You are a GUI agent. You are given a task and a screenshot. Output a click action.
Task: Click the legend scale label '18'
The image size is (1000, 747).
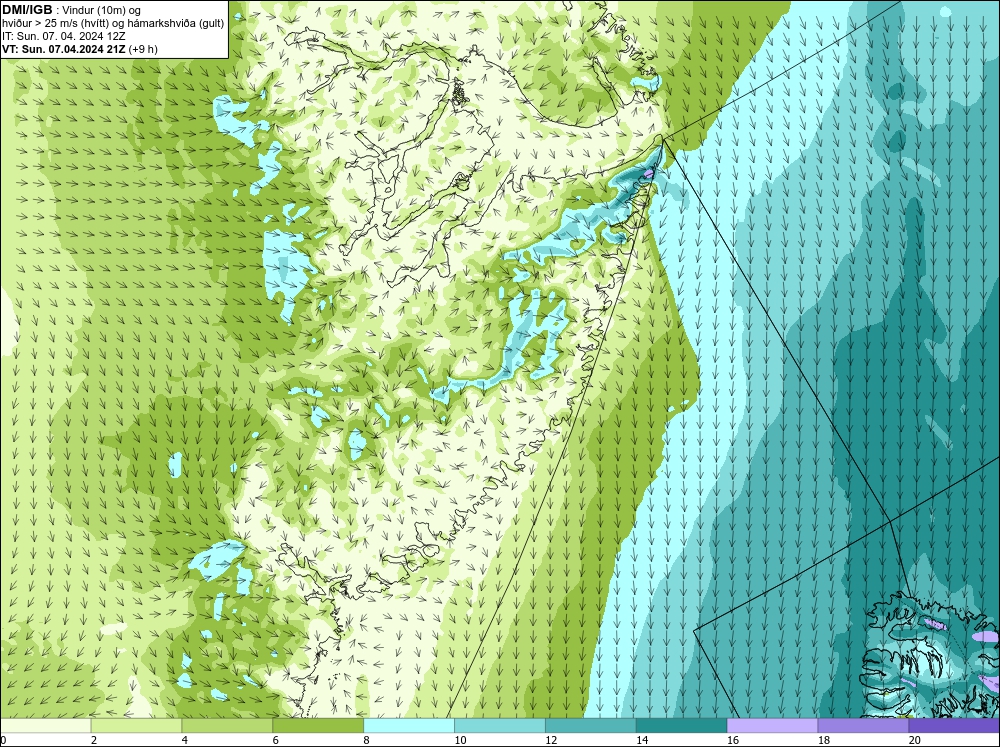[823, 740]
